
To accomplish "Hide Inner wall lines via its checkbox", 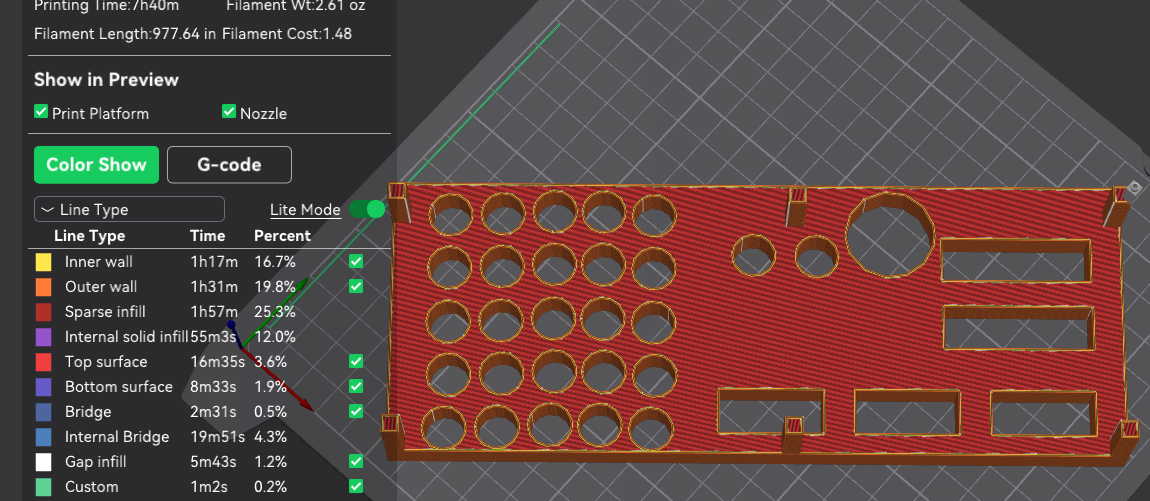I will (356, 261).
